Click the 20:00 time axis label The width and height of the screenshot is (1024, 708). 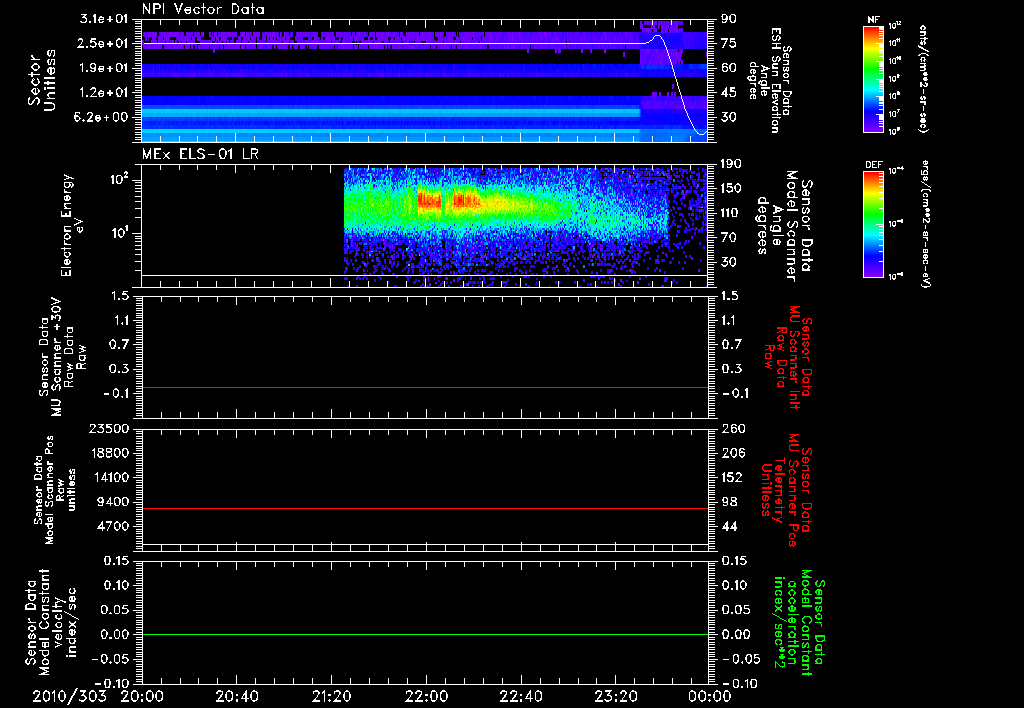click(142, 697)
